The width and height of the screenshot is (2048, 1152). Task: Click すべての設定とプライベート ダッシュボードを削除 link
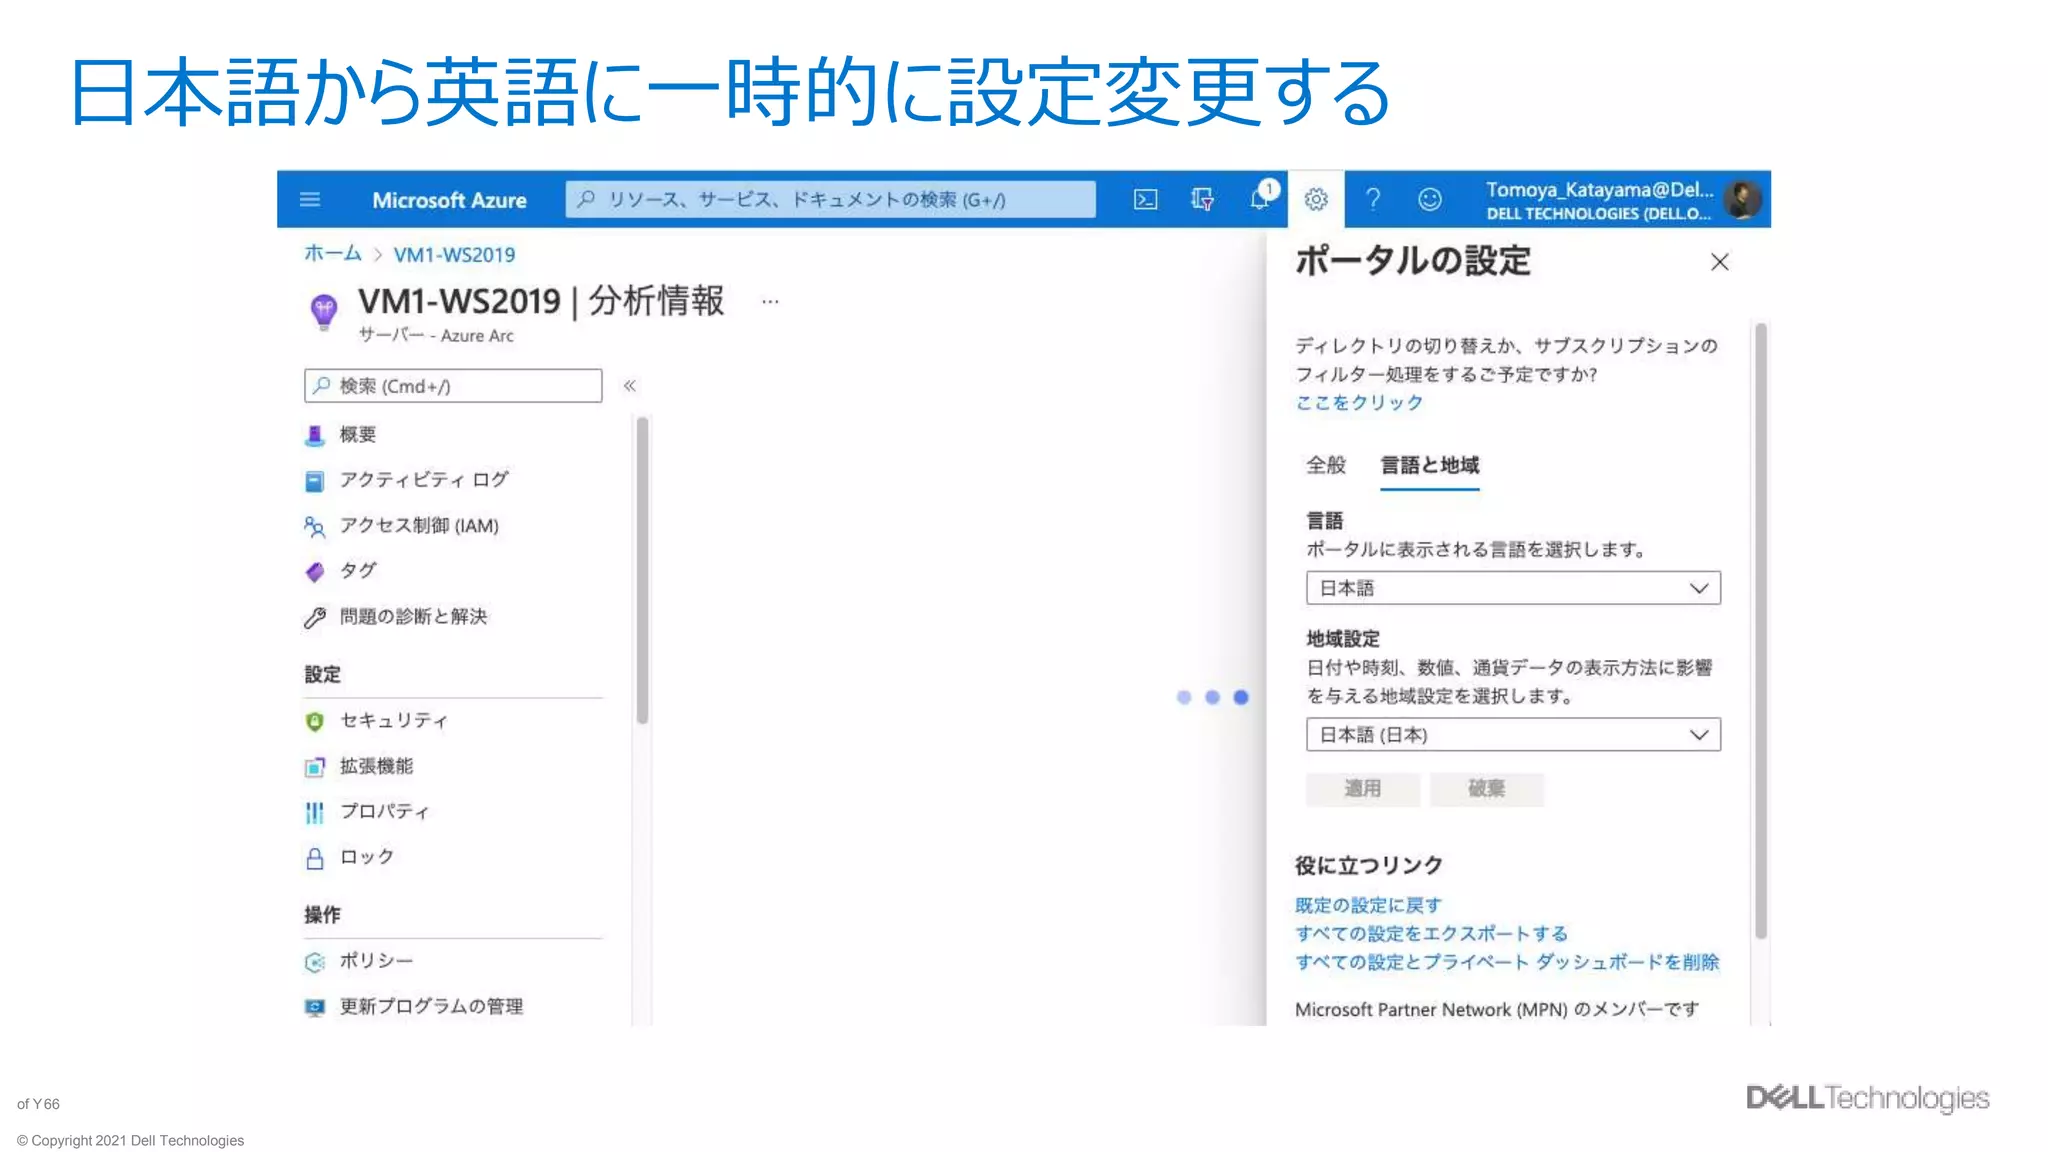(1507, 962)
